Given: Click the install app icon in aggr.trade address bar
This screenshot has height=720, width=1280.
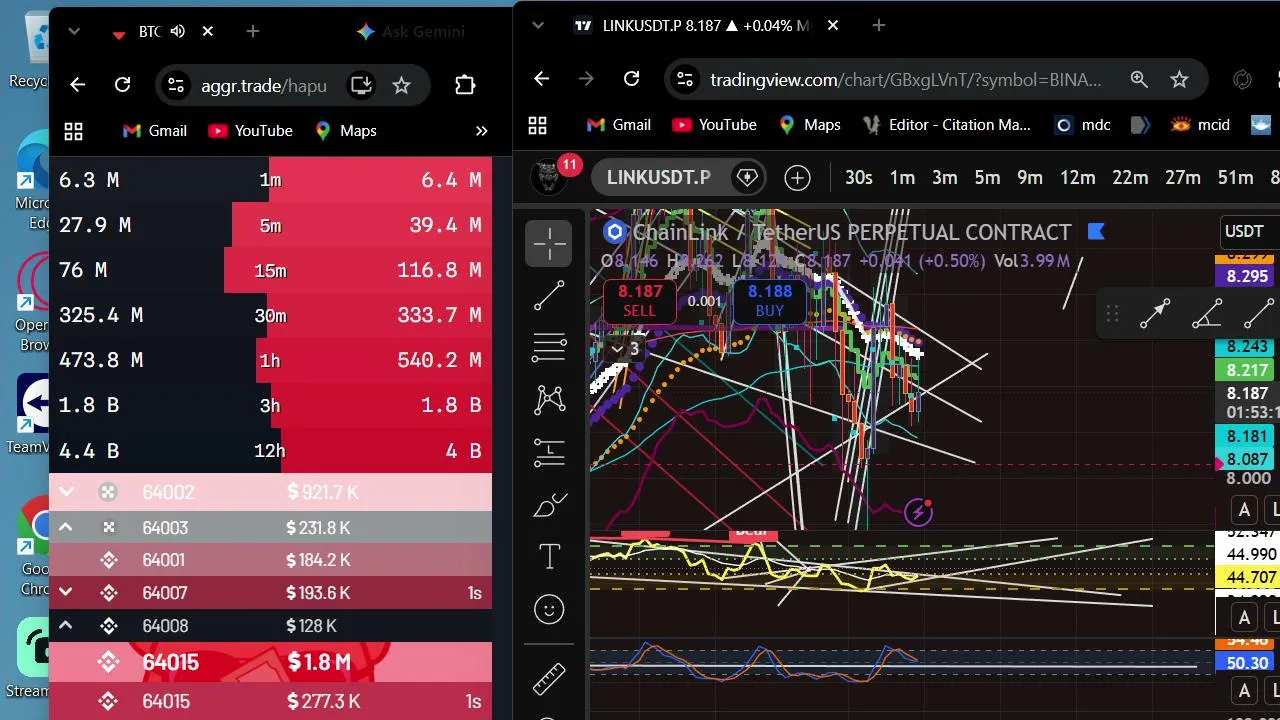Looking at the screenshot, I should [x=360, y=85].
